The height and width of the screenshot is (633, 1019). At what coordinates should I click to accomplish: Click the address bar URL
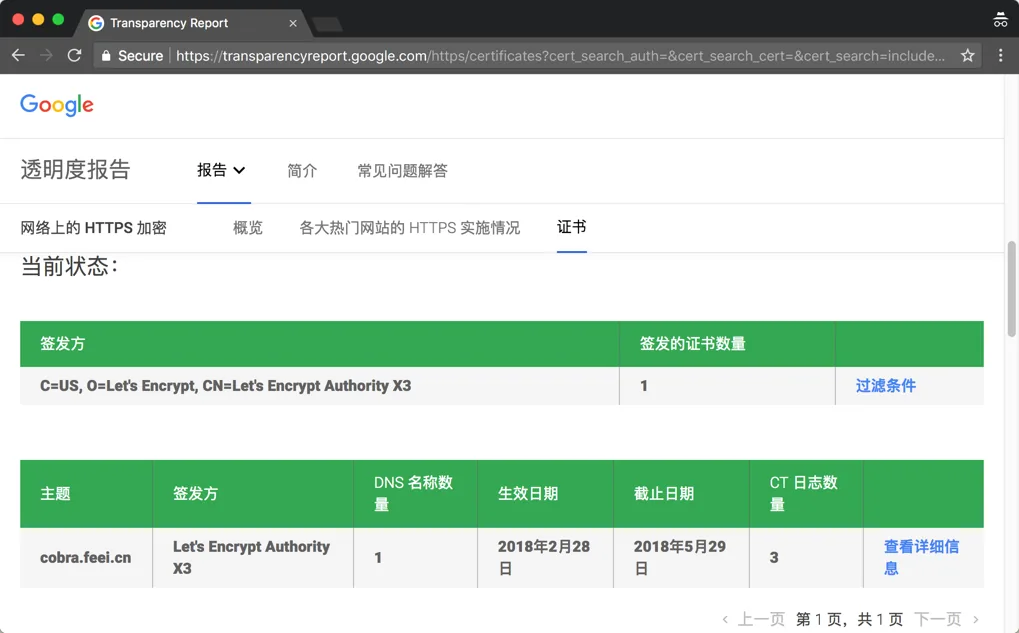(560, 56)
